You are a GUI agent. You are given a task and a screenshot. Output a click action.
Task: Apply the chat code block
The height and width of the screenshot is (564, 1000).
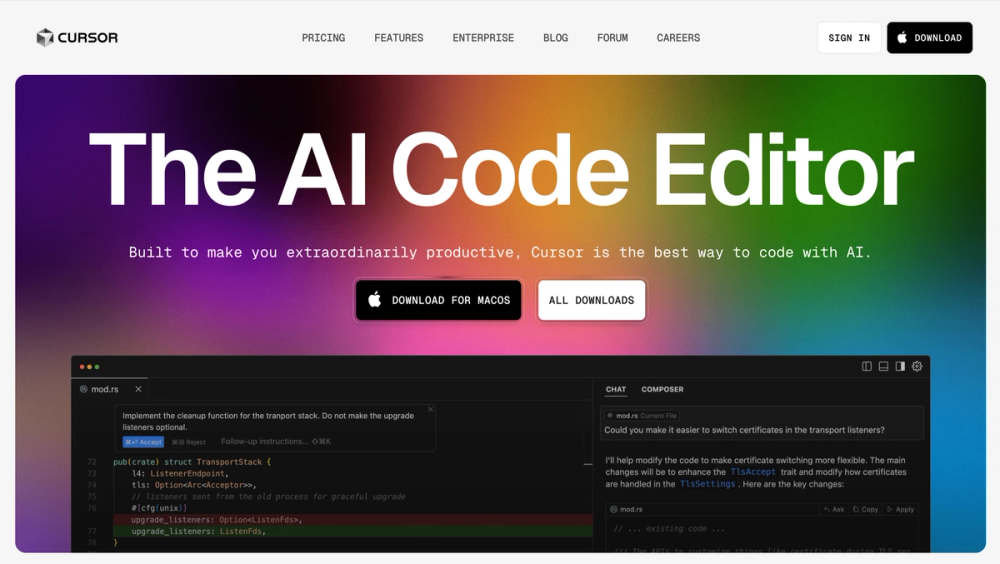click(901, 509)
